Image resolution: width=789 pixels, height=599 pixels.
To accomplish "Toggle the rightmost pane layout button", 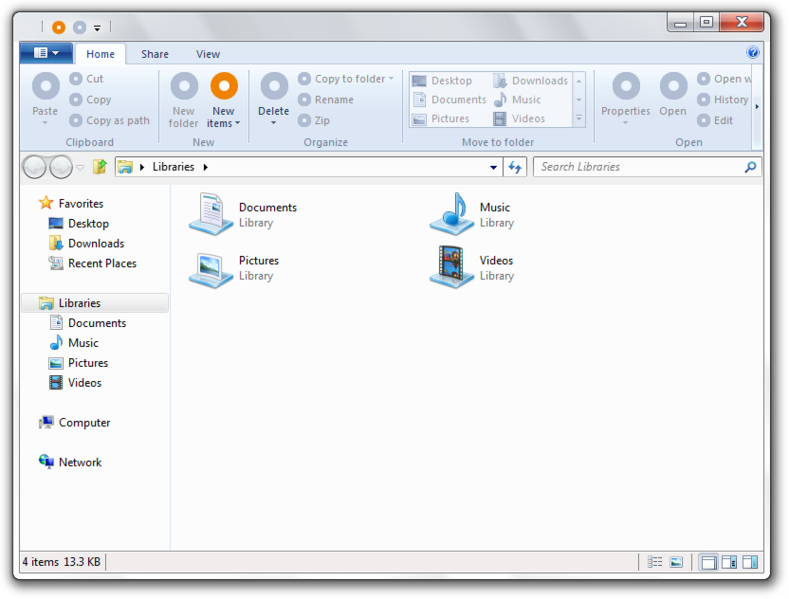I will click(x=750, y=563).
